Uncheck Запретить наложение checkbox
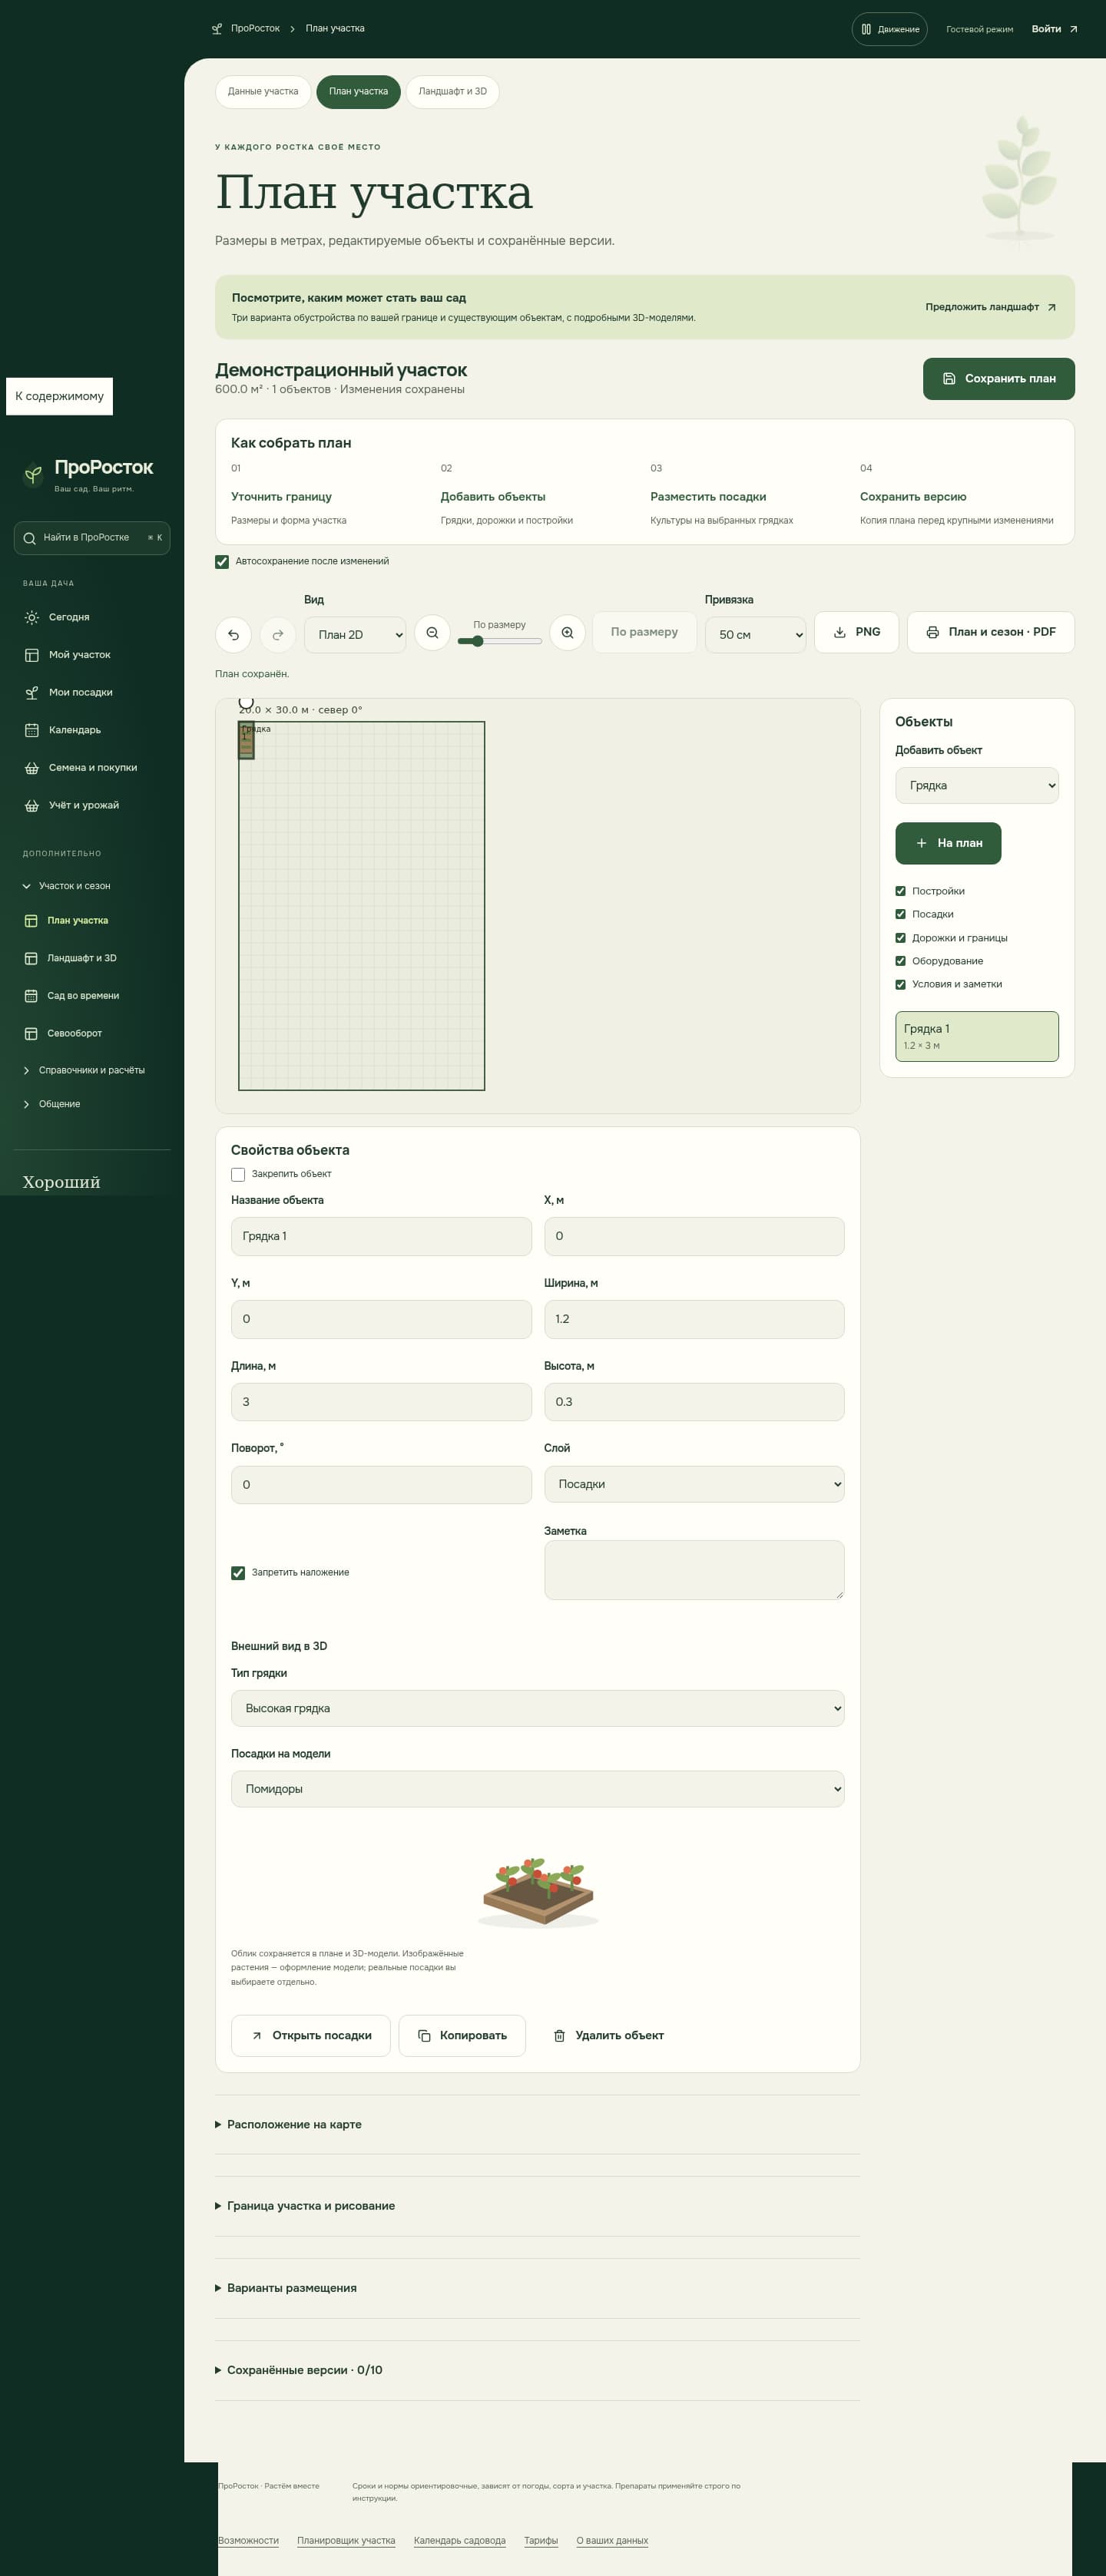Screen dimensions: 1106x2576 [238, 1573]
